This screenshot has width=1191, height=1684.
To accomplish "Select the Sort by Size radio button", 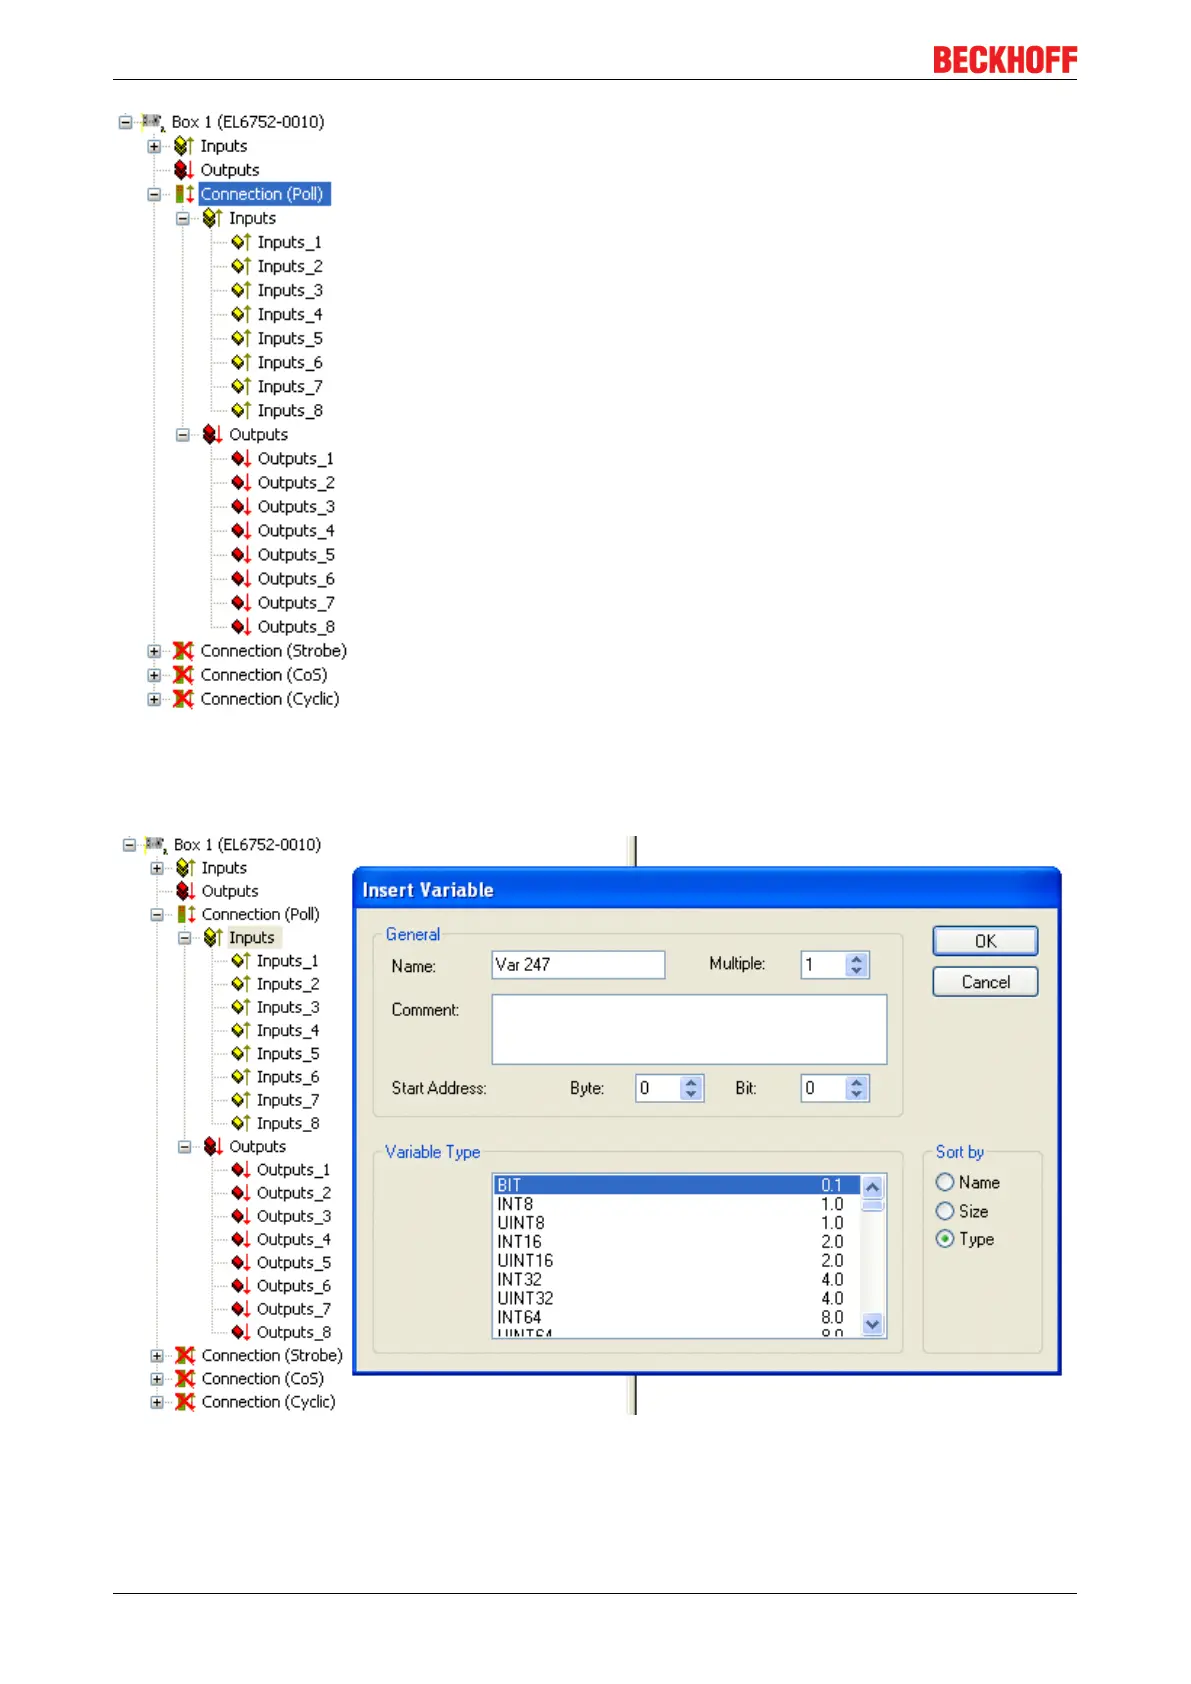I will pyautogui.click(x=945, y=1211).
